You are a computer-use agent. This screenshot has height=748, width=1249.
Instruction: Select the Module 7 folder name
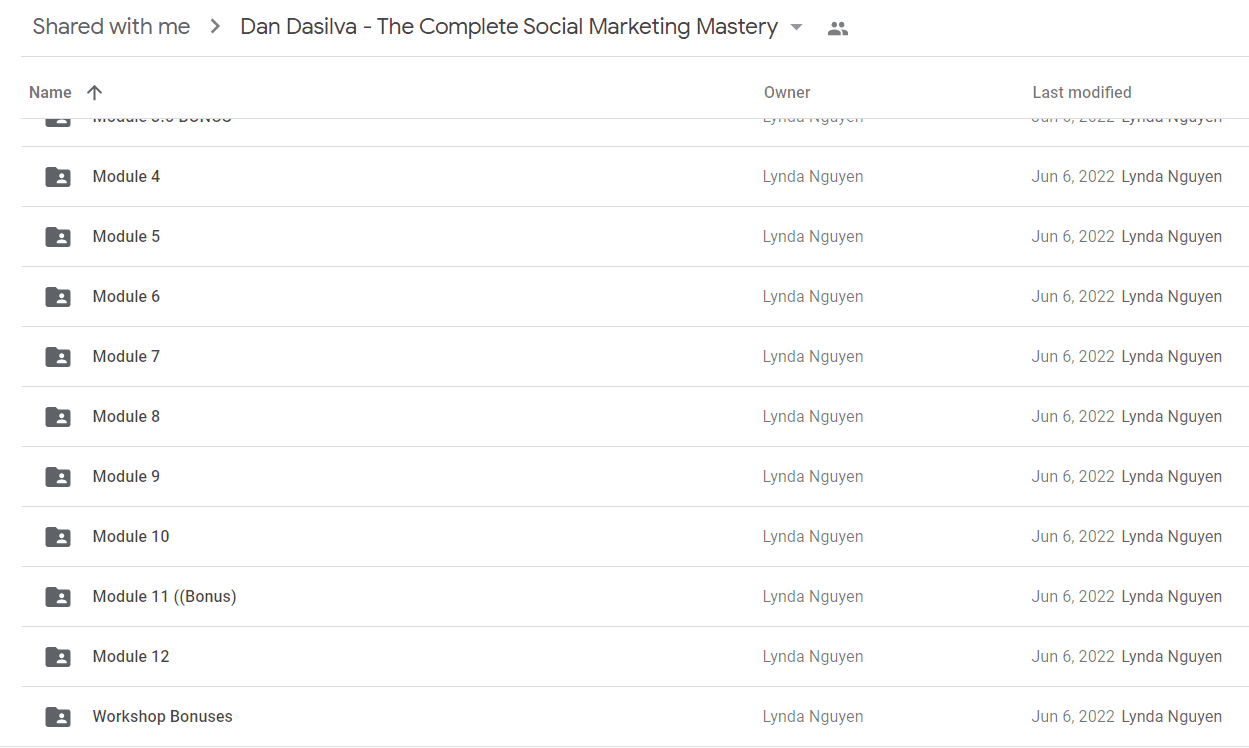[x=126, y=356]
